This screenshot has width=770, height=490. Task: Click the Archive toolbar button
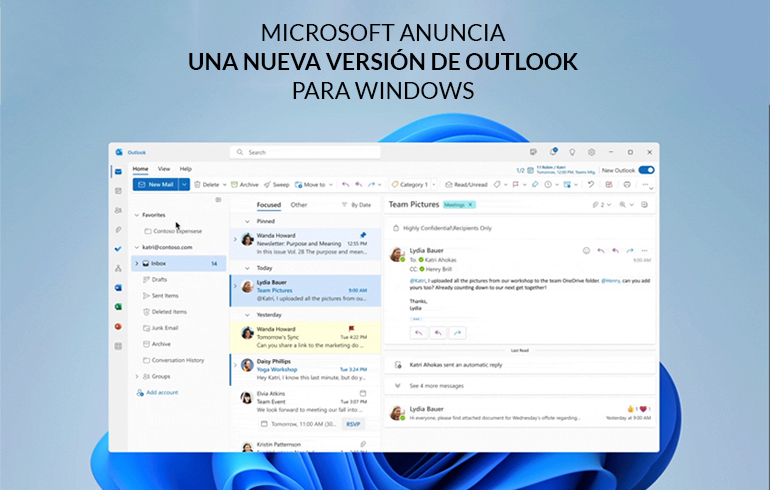tap(245, 185)
